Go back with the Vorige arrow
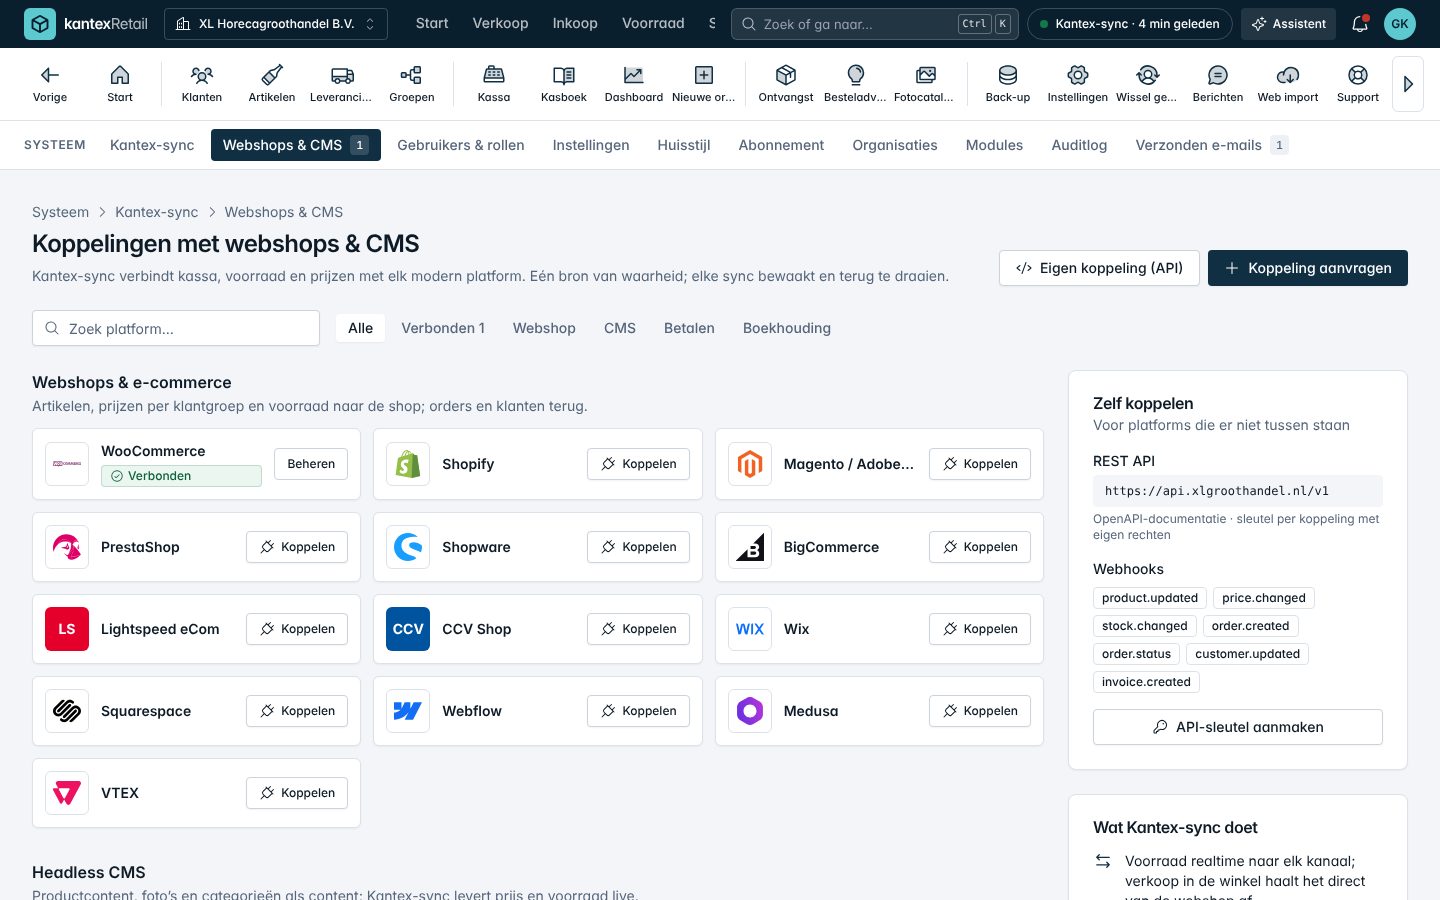Image resolution: width=1440 pixels, height=900 pixels. pyautogui.click(x=50, y=84)
